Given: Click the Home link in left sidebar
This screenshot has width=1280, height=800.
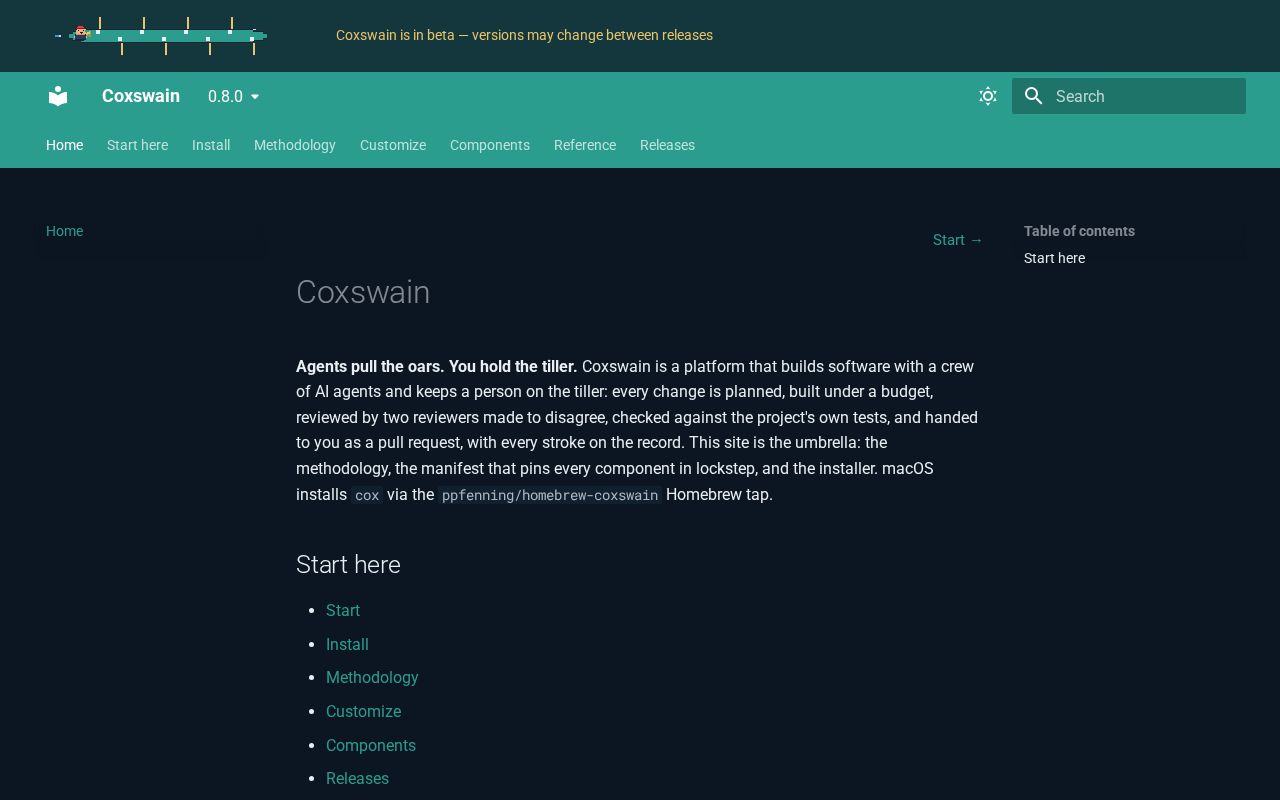Looking at the screenshot, I should [65, 231].
